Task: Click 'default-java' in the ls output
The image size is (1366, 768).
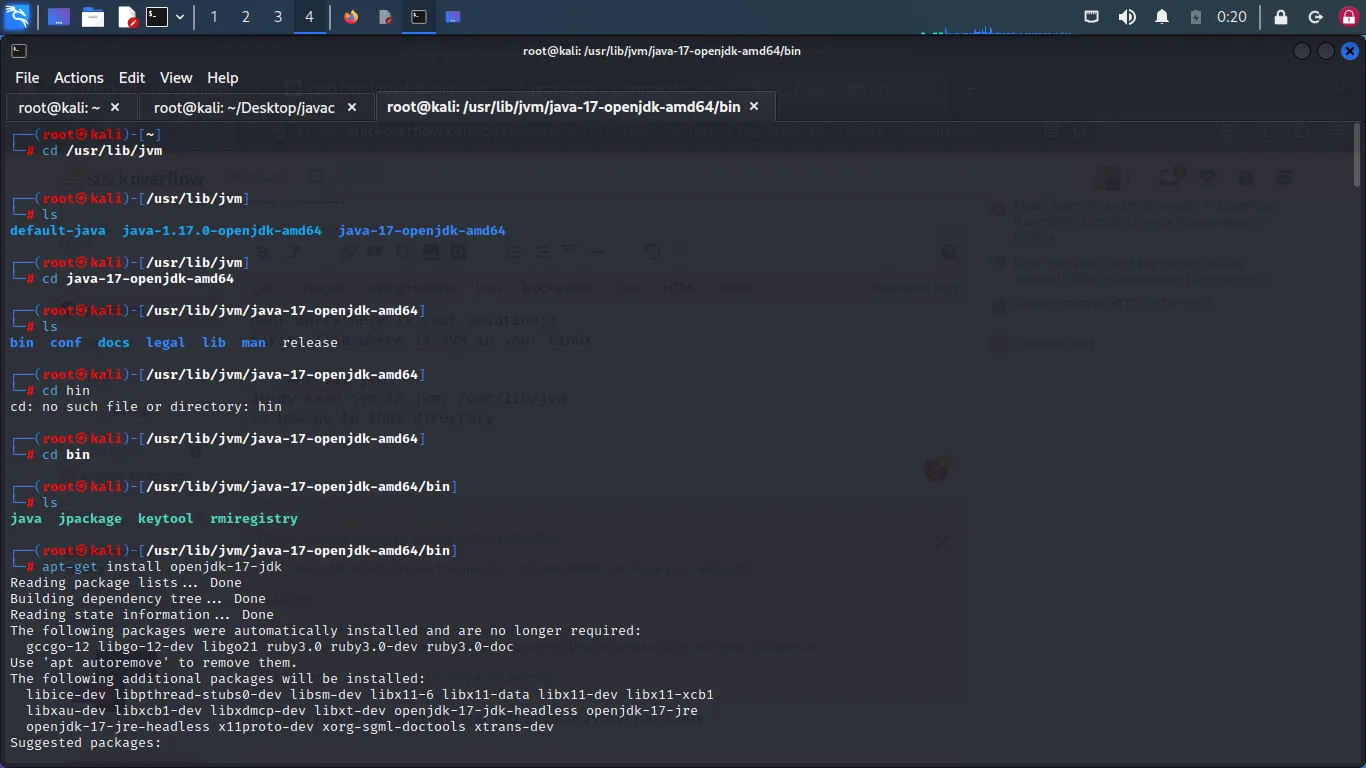Action: (58, 231)
